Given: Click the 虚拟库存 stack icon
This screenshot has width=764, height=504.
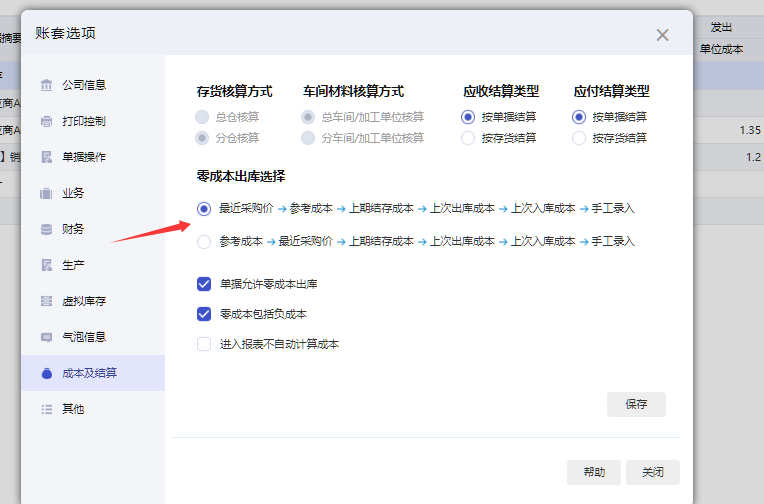Looking at the screenshot, I should click(x=46, y=301).
